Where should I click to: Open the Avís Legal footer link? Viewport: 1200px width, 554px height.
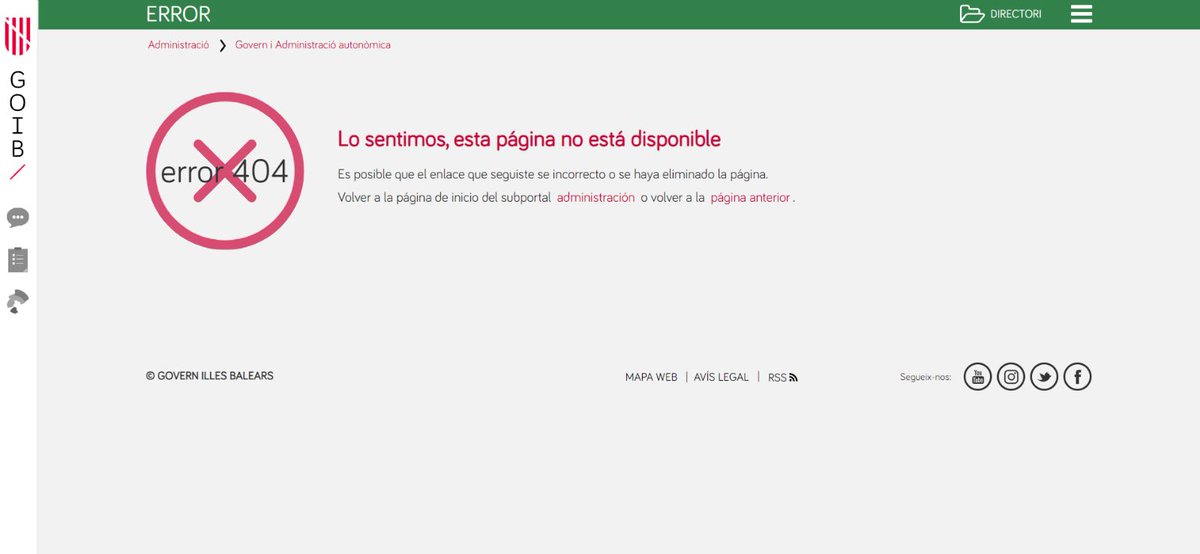(x=721, y=377)
